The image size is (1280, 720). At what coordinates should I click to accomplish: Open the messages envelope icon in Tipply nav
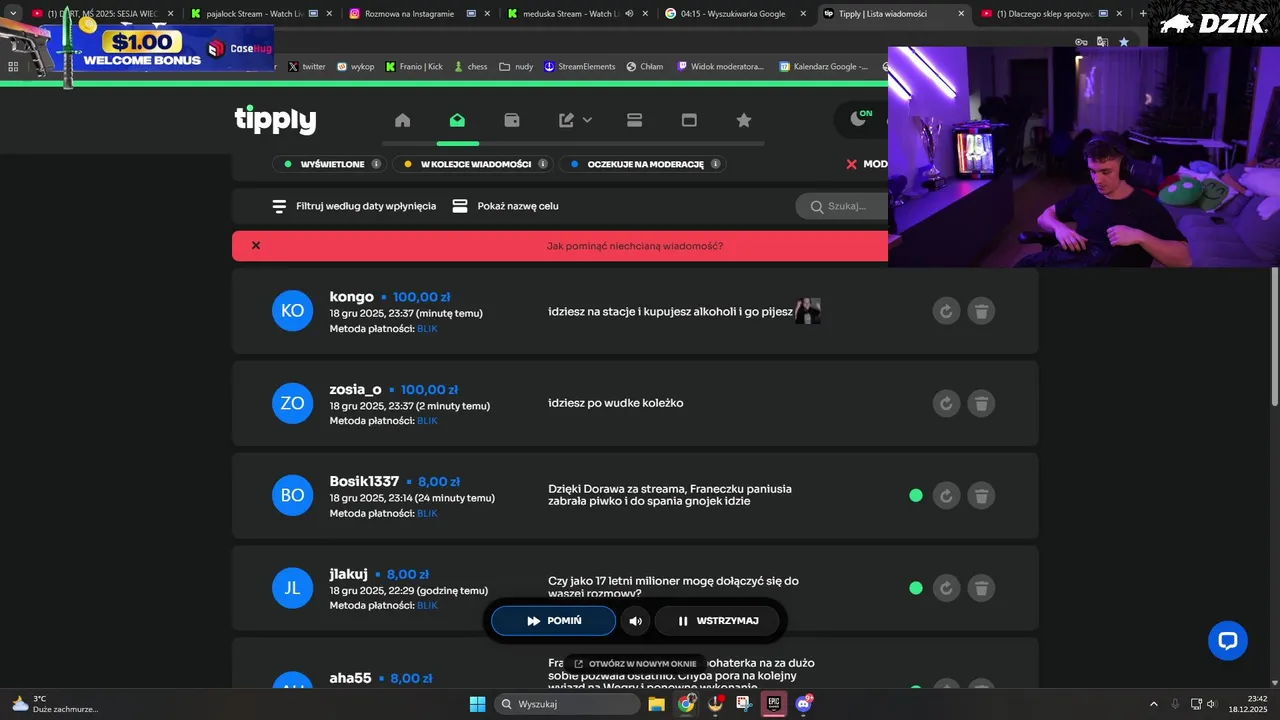pos(457,120)
